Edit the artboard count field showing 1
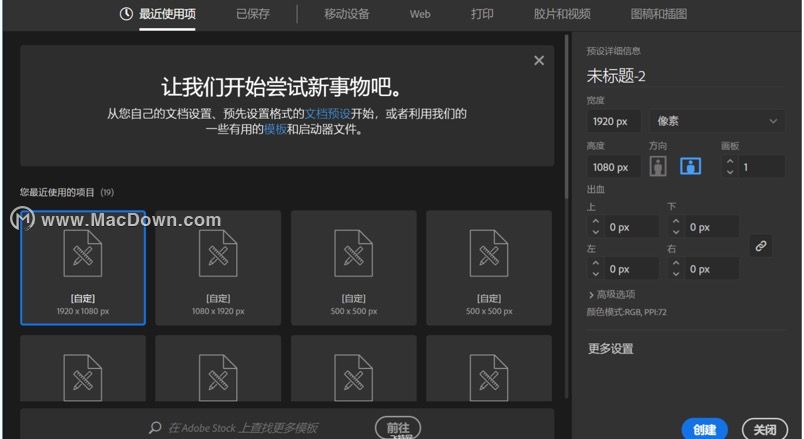 [761, 167]
